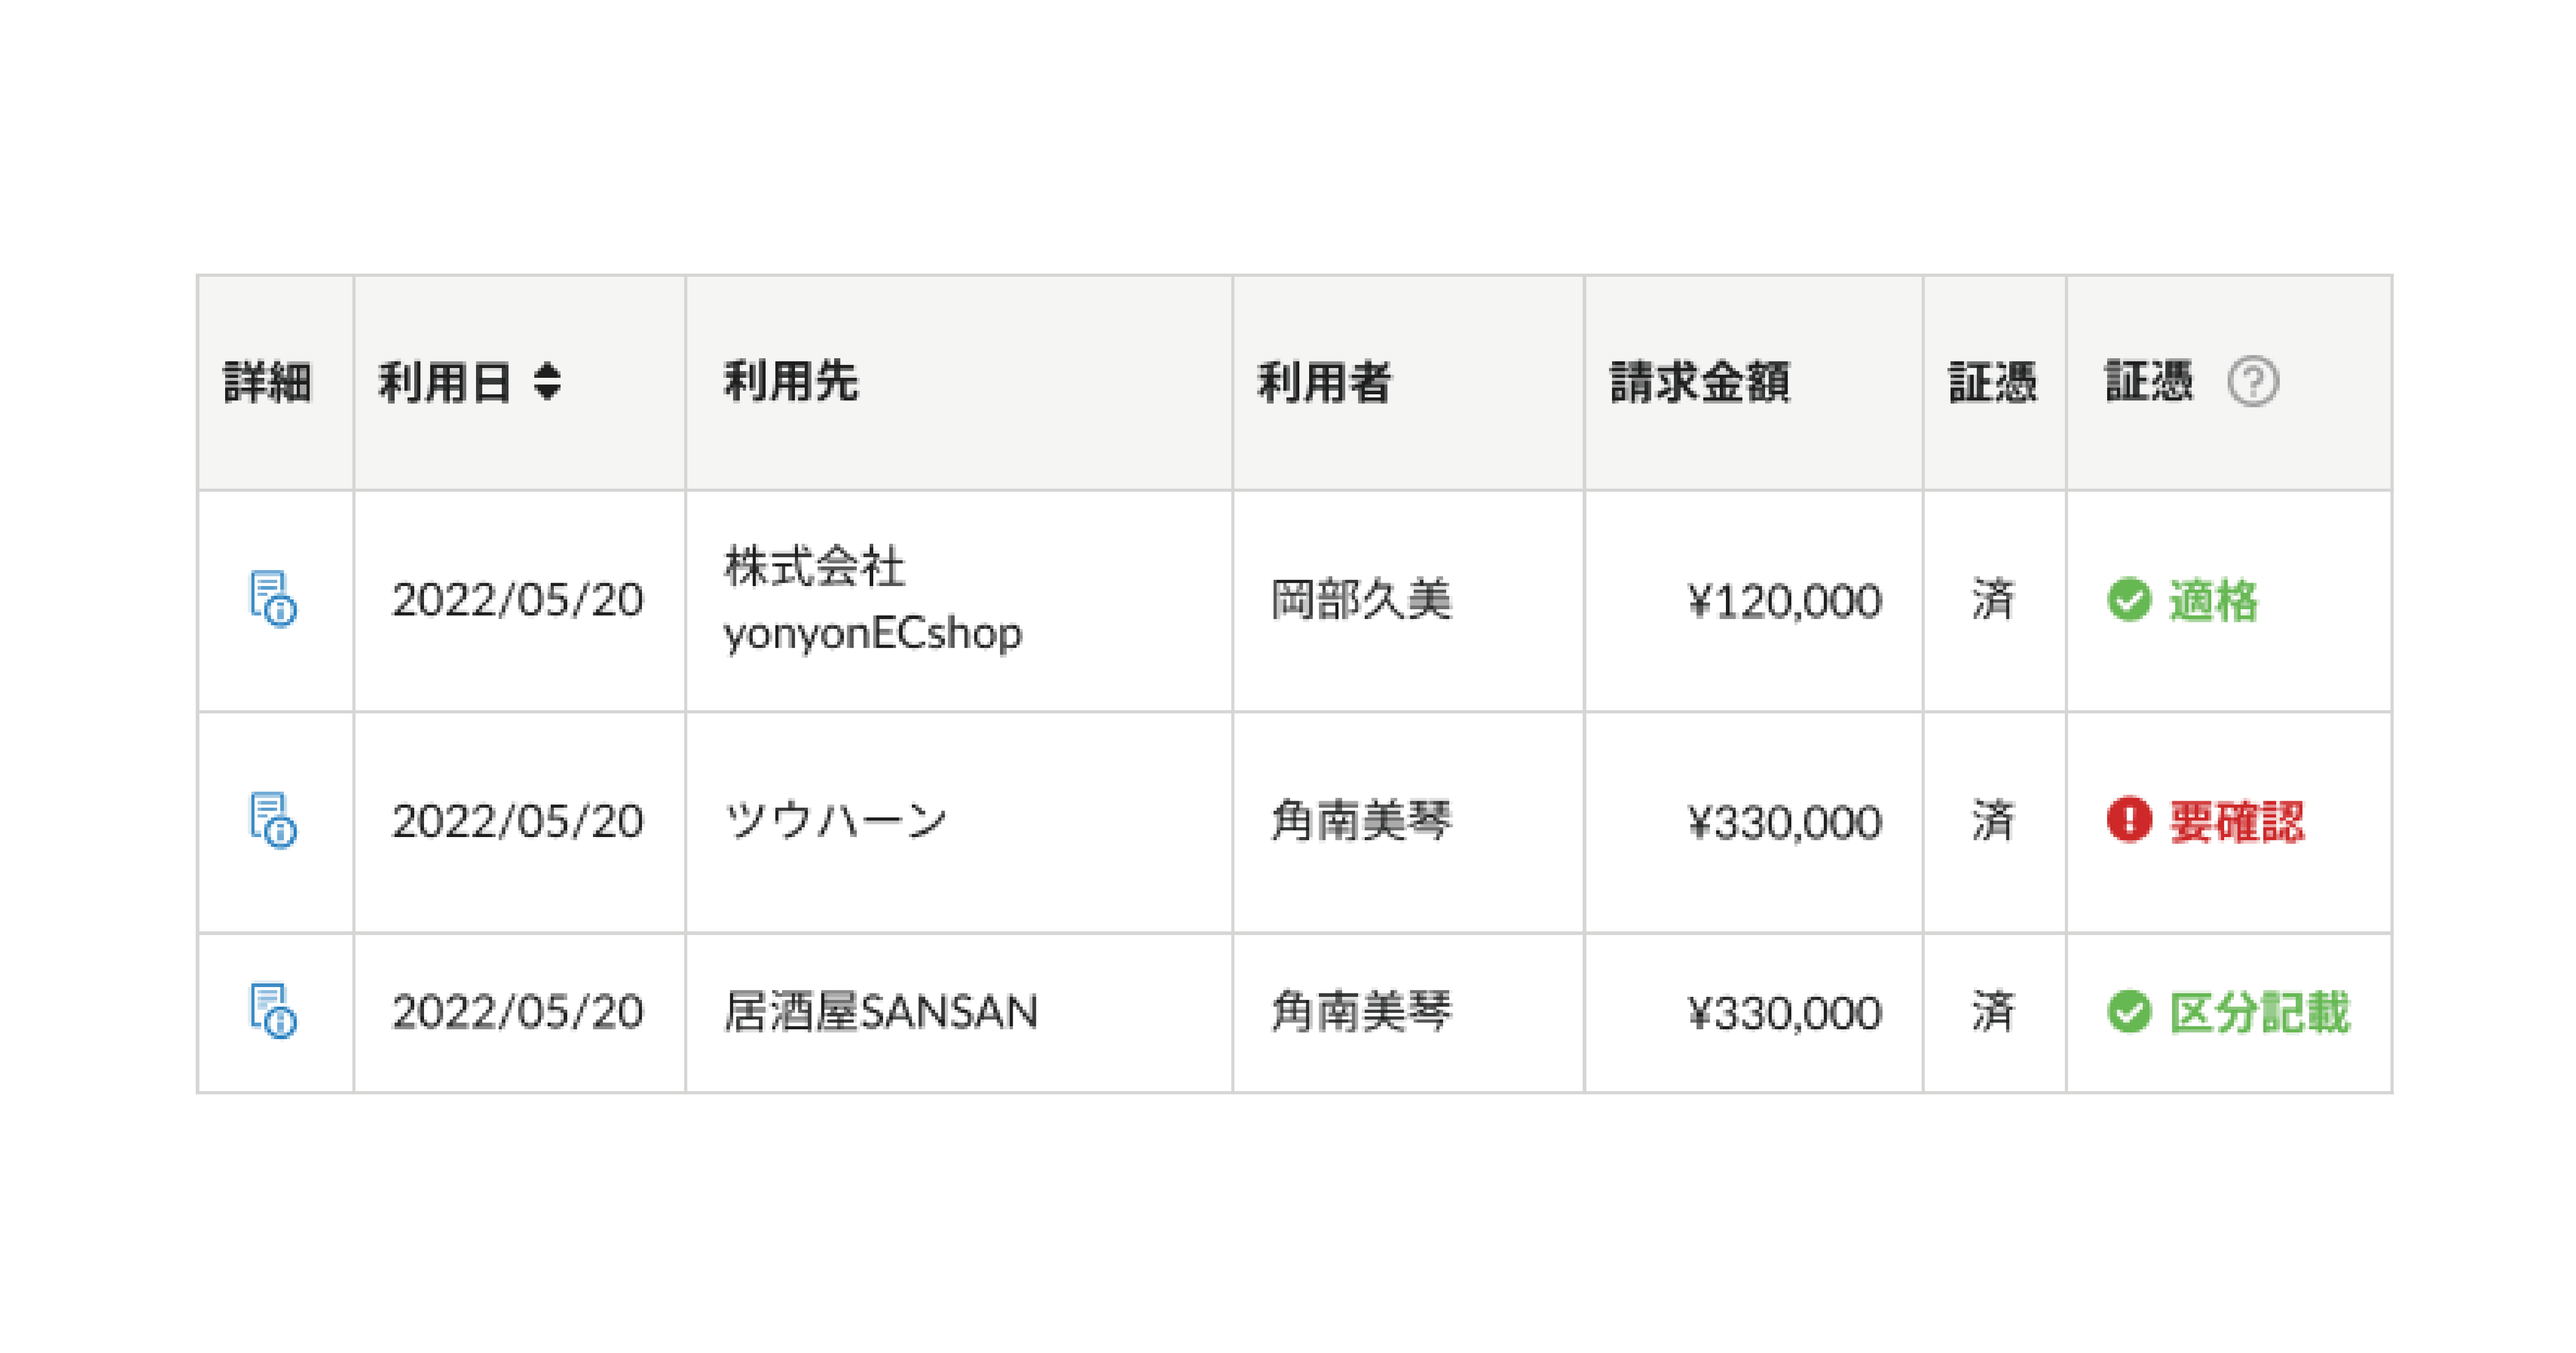Select the 居酒屋SANSAN merchant cell
The width and height of the screenshot is (2576, 1353).
[880, 1012]
